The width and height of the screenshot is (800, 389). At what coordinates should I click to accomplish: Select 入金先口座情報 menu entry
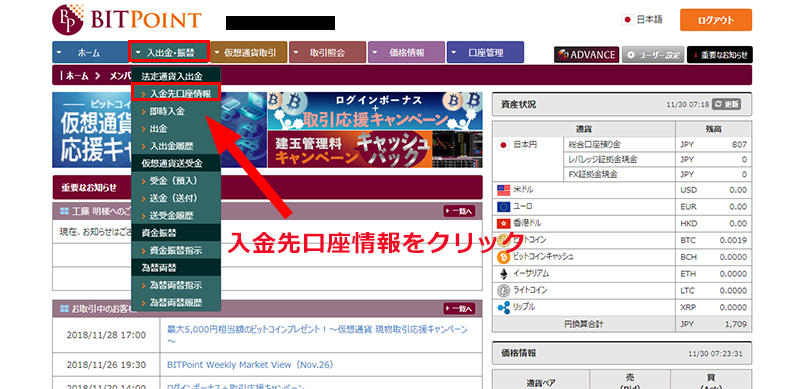[176, 94]
